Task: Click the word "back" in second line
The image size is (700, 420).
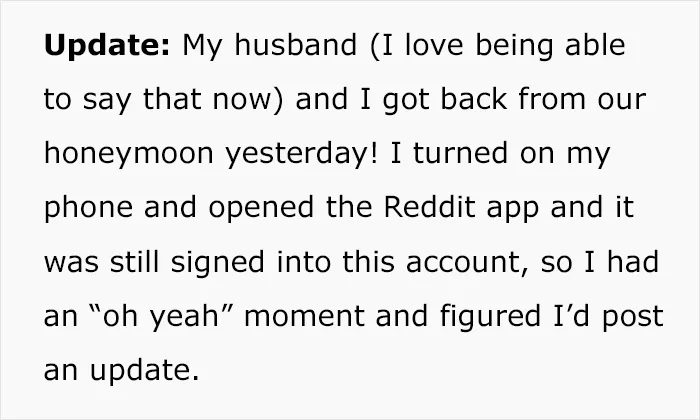Action: [x=474, y=99]
